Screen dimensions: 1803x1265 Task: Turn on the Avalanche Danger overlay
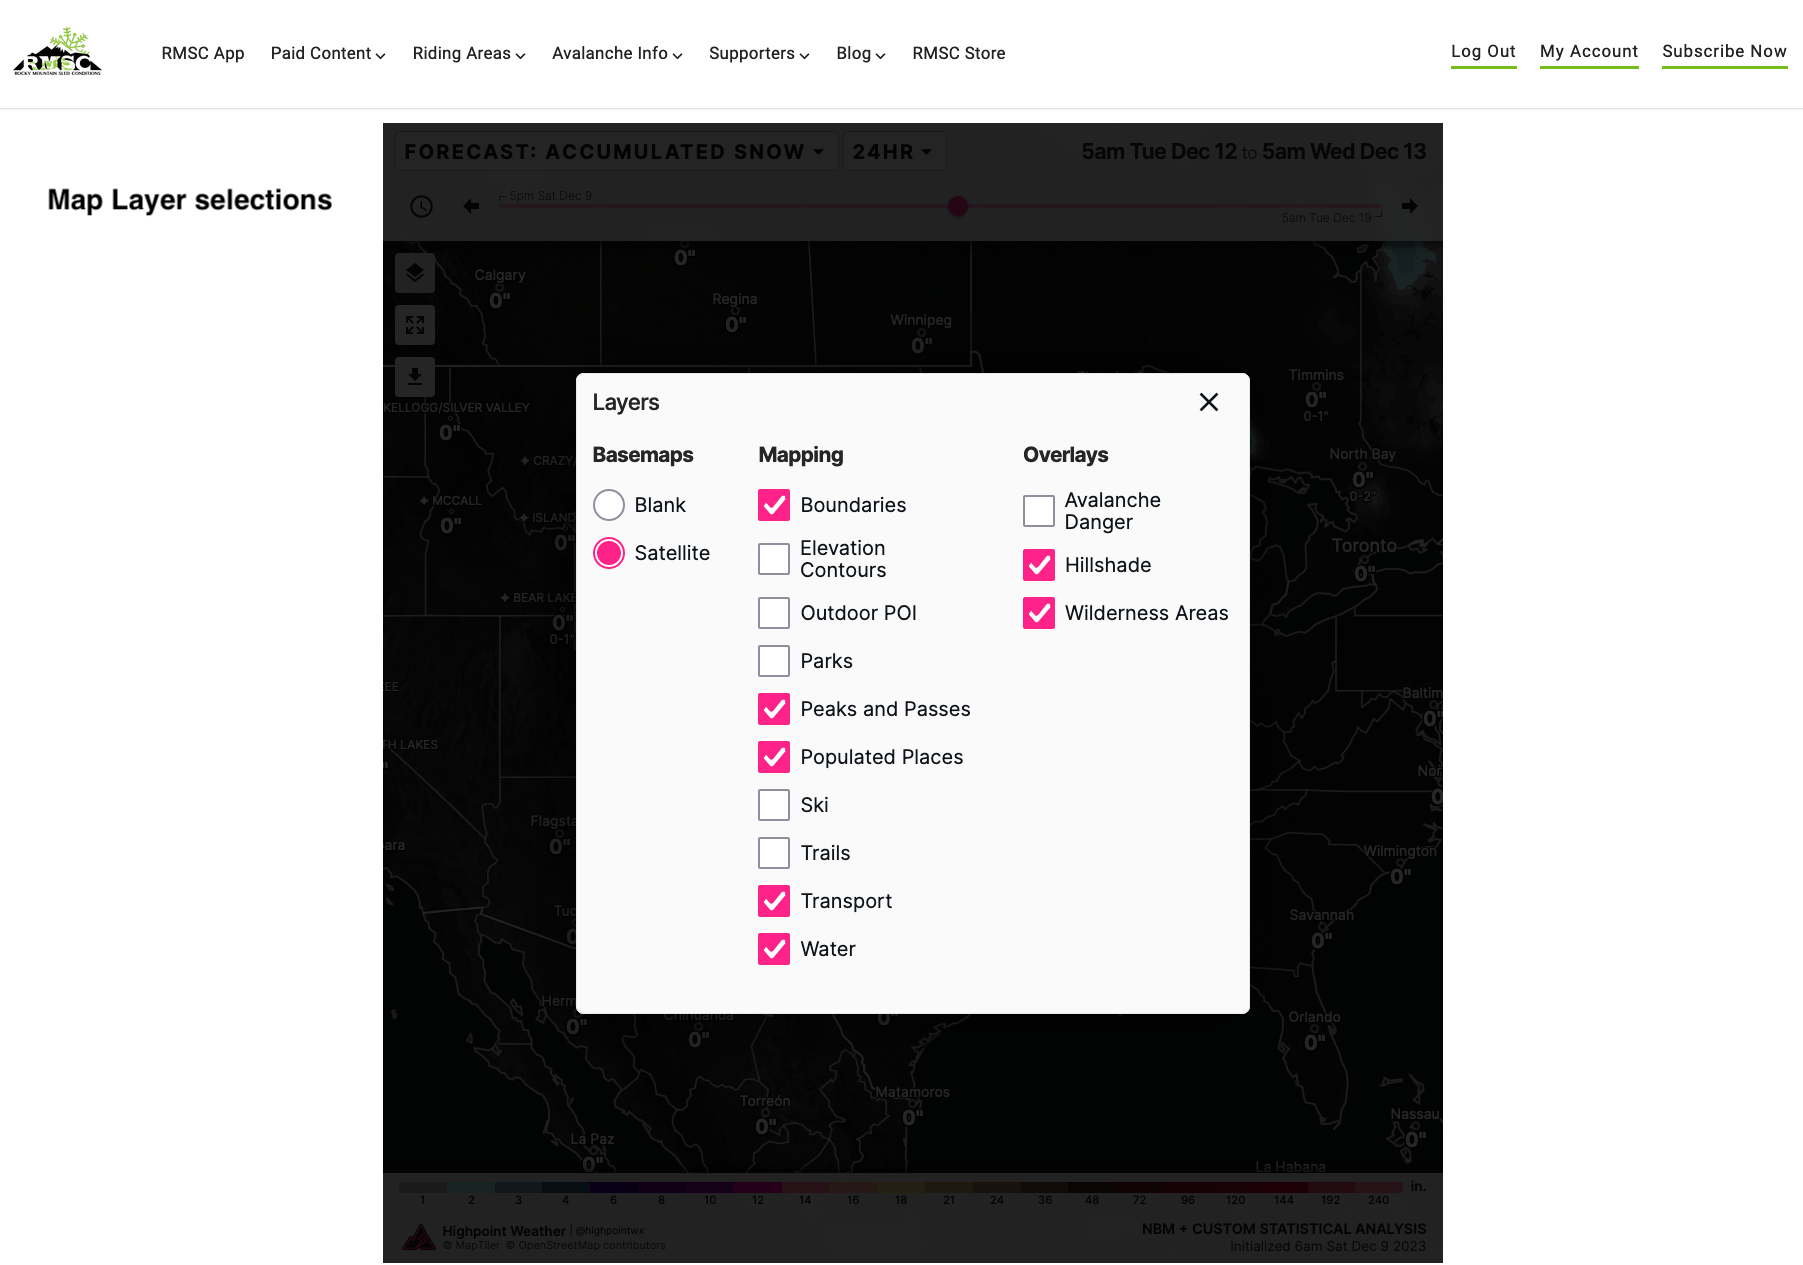point(1039,511)
